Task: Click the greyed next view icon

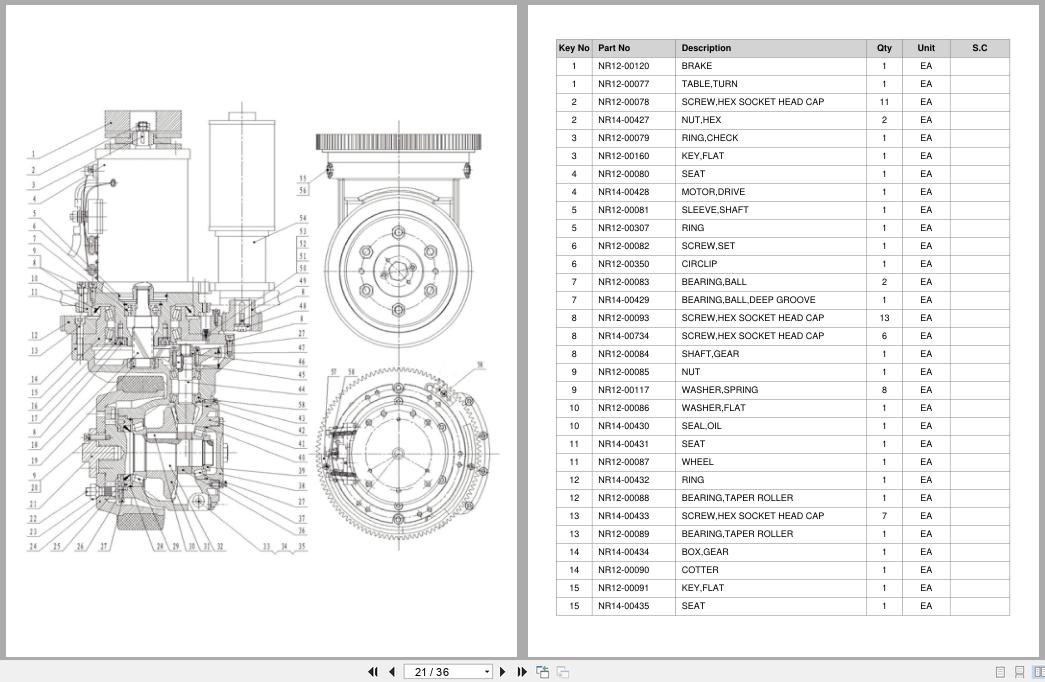Action: [x=563, y=672]
